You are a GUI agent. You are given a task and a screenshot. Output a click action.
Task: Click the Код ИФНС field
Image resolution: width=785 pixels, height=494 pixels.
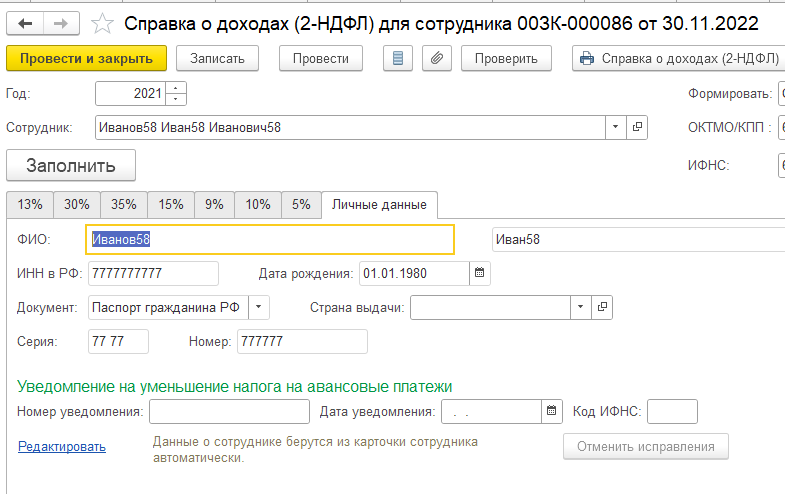(x=672, y=411)
